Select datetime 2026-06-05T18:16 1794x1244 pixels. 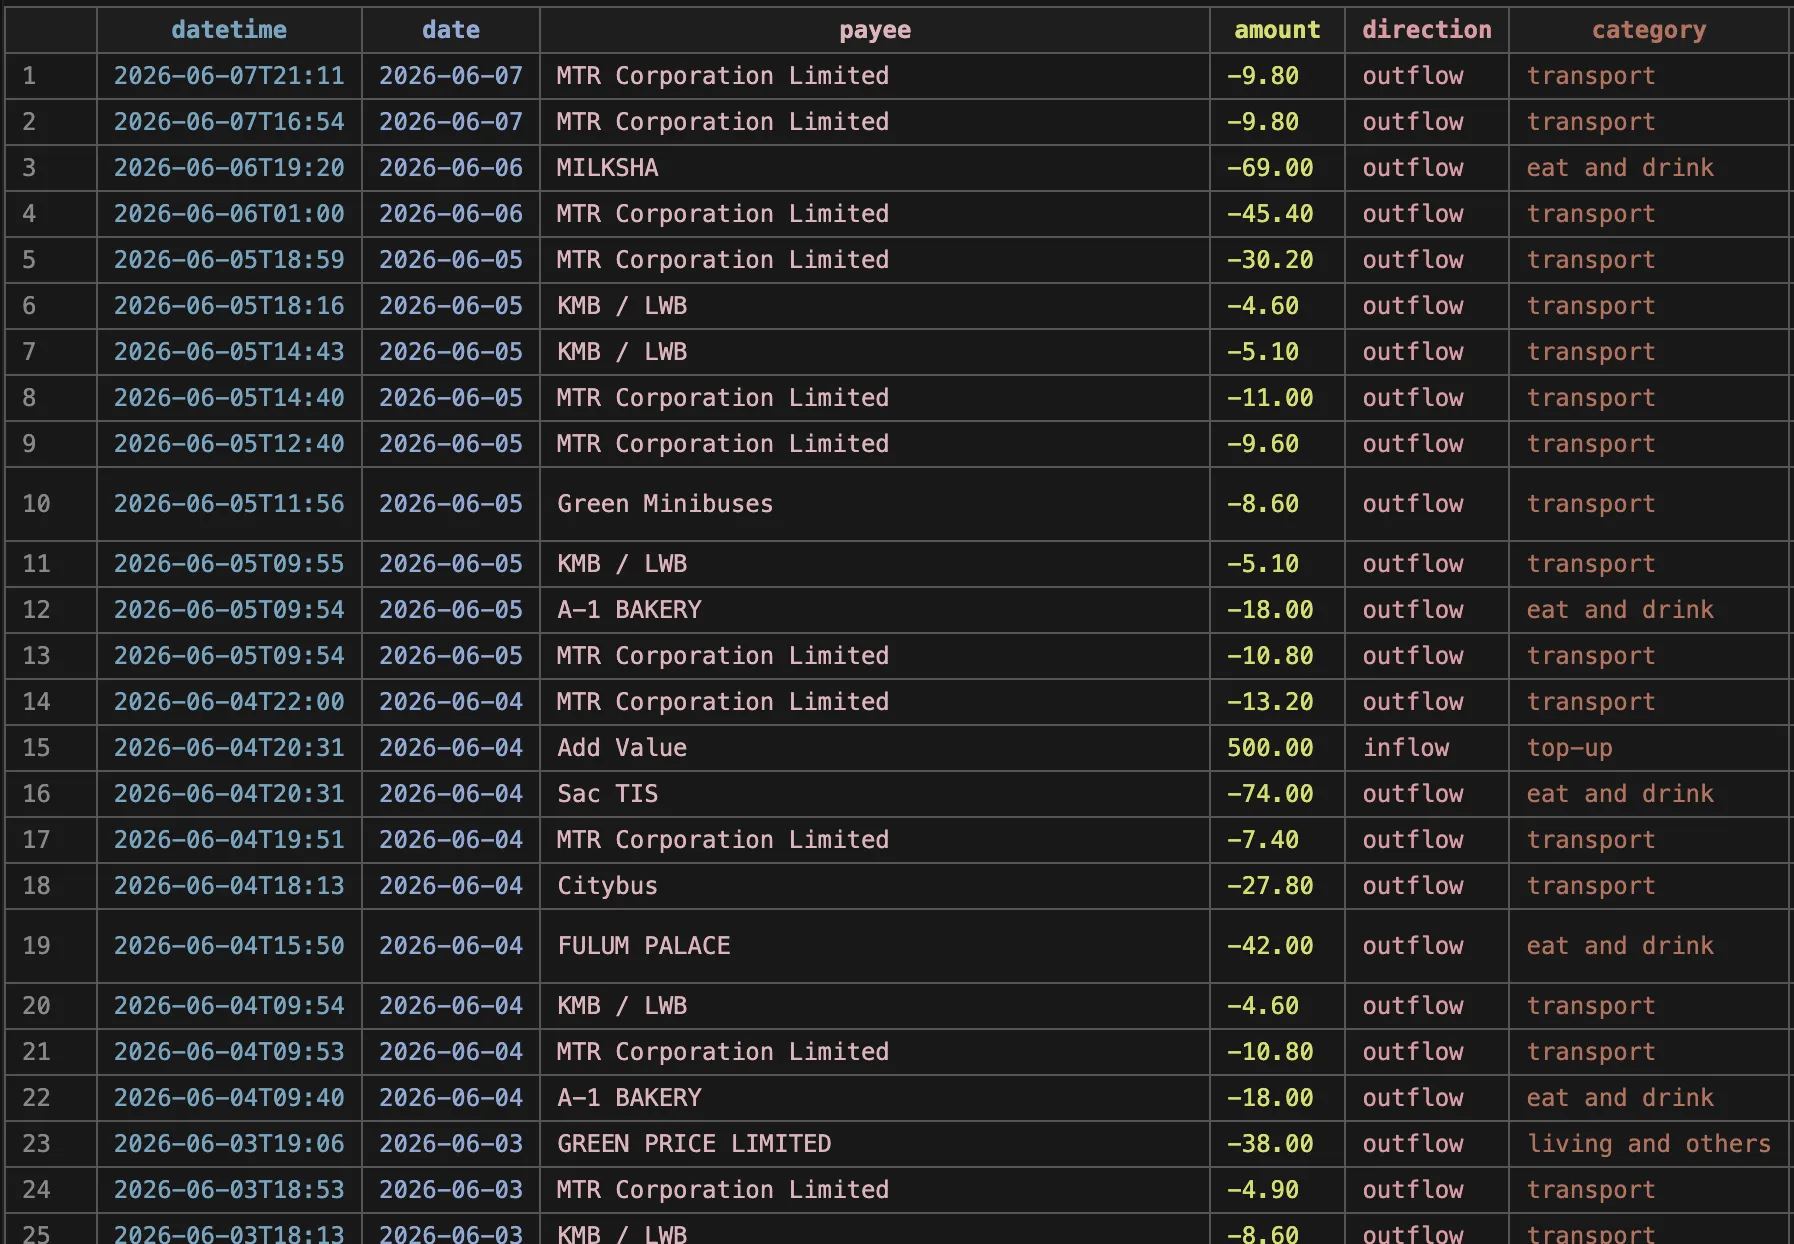(229, 306)
